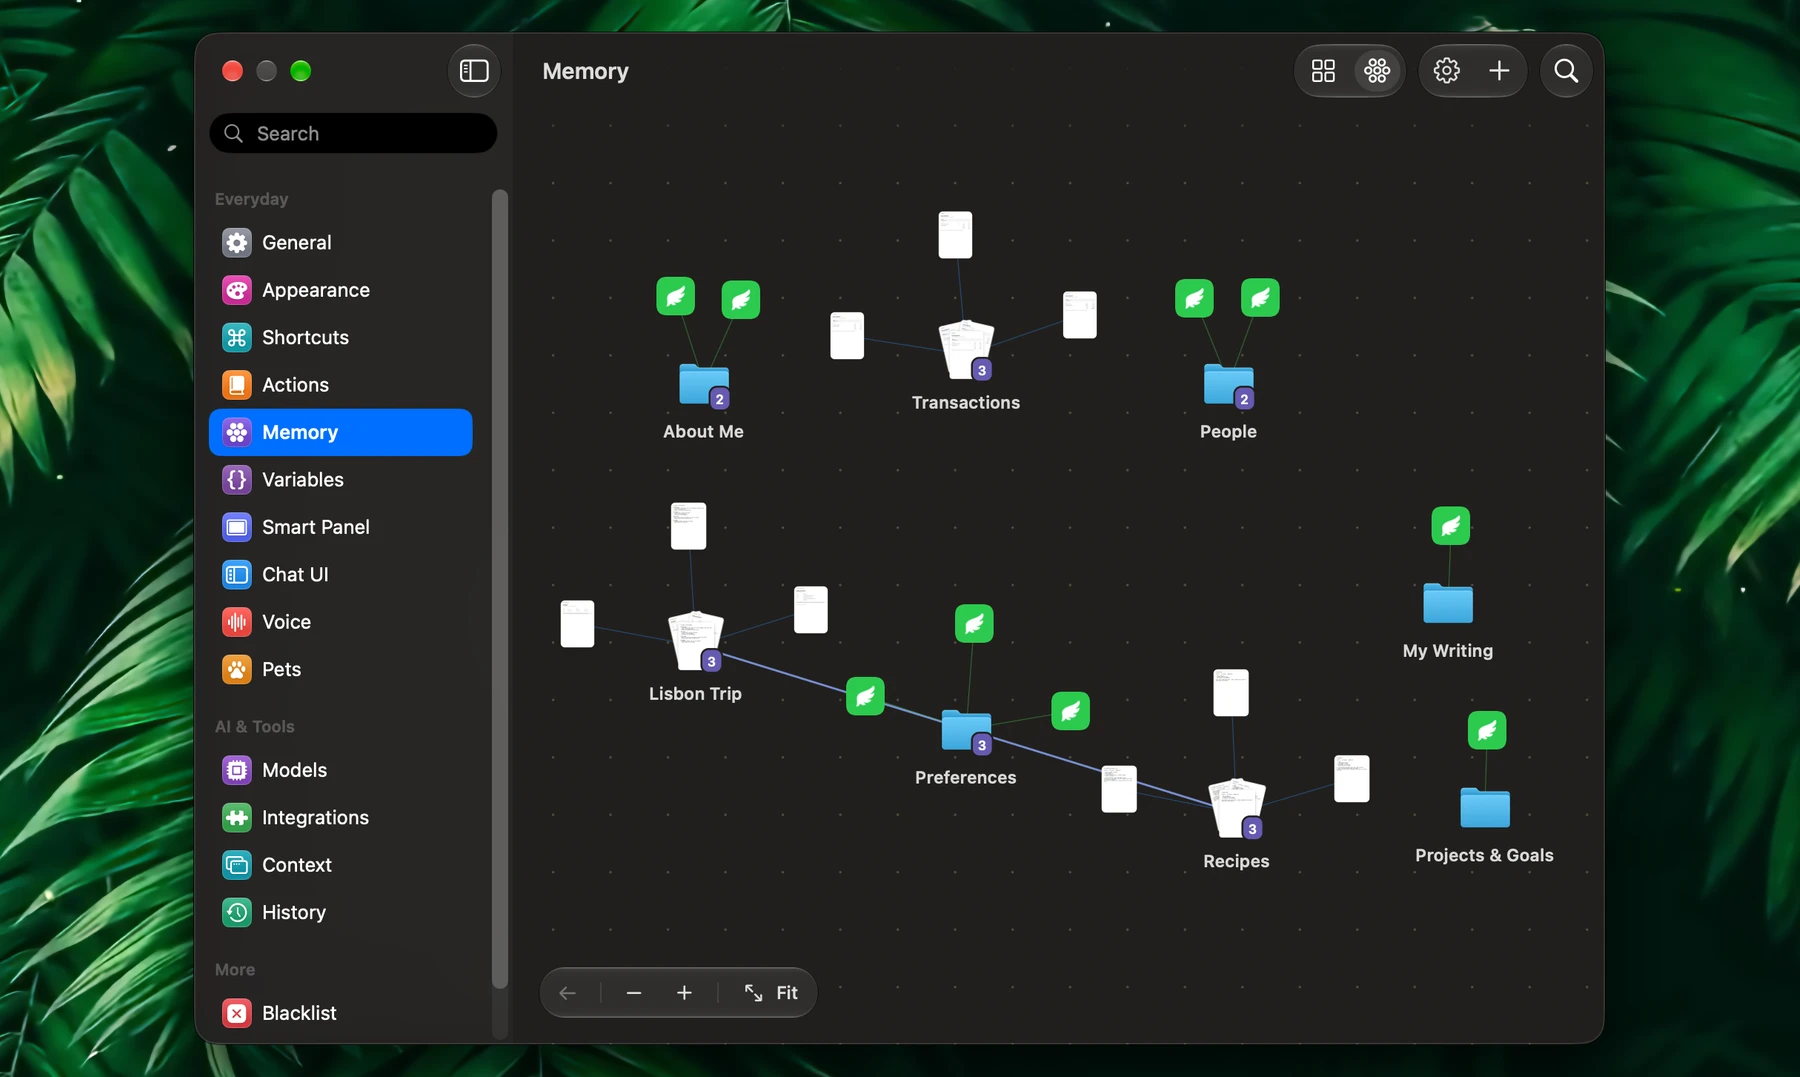Zoom out with the minus button
The width and height of the screenshot is (1800, 1077).
click(x=633, y=993)
